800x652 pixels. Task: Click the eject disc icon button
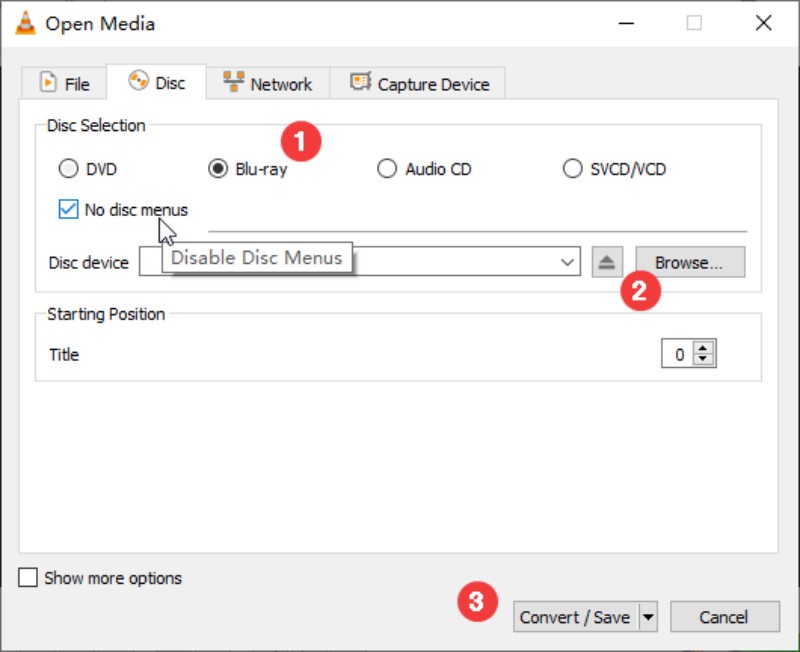[x=607, y=262]
